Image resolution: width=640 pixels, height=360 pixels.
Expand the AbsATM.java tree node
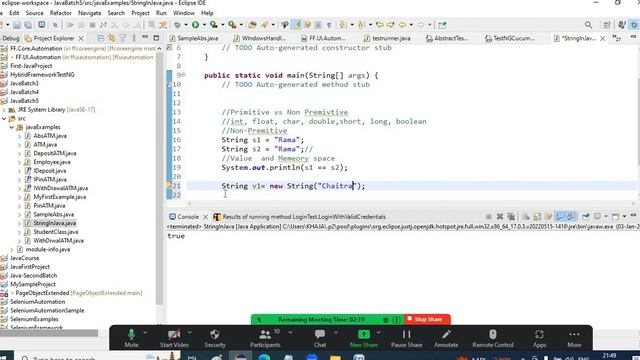(20, 136)
